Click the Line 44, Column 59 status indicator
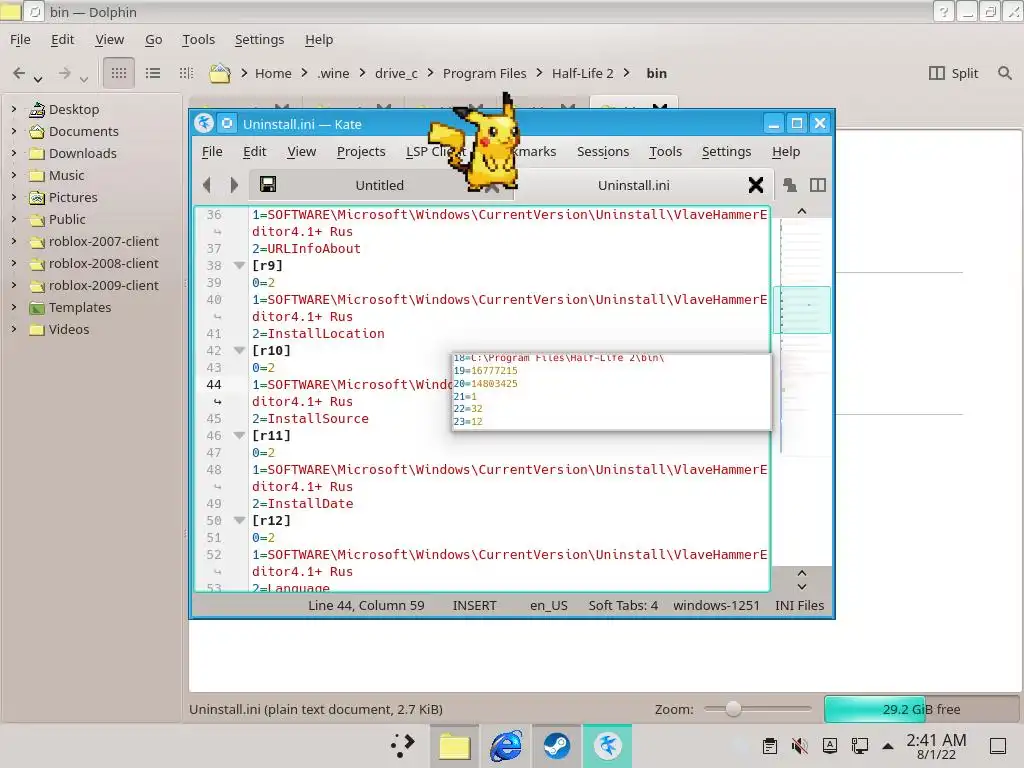This screenshot has width=1024, height=768. pos(366,605)
